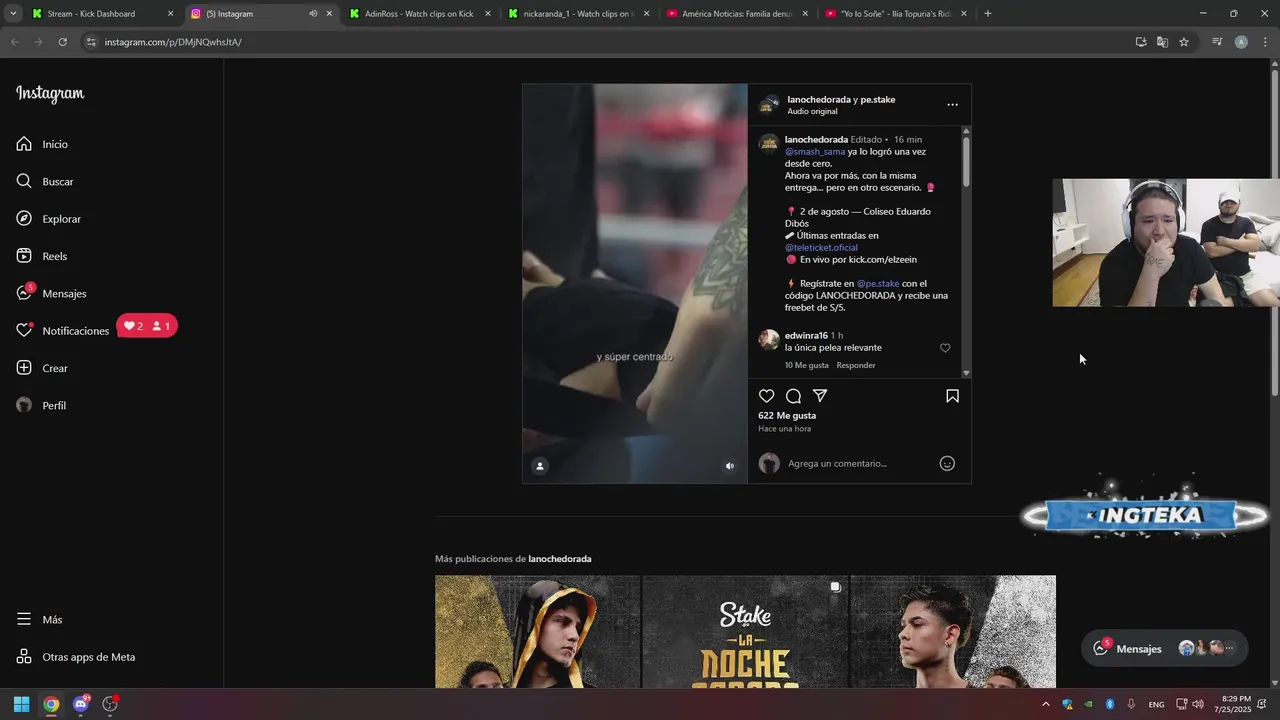Open a new browser tab

[x=988, y=14]
